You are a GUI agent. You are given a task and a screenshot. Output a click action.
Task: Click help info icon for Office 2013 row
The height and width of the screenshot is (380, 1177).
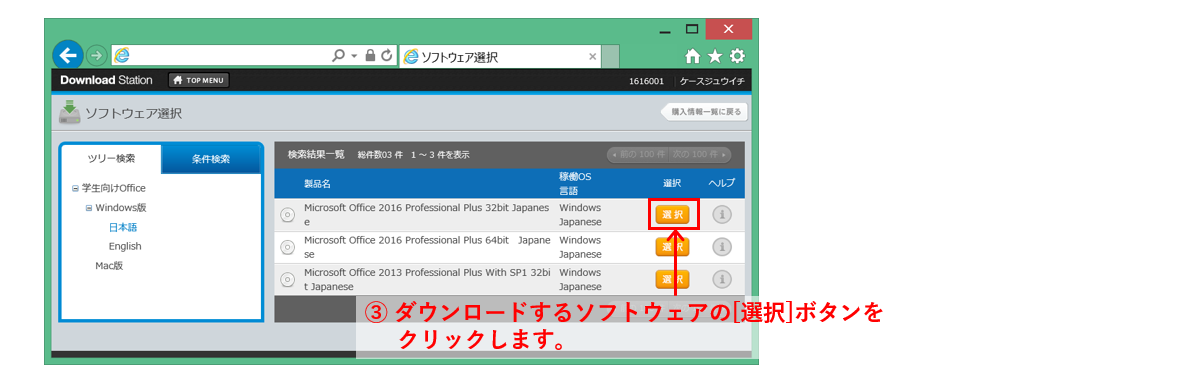click(x=721, y=279)
